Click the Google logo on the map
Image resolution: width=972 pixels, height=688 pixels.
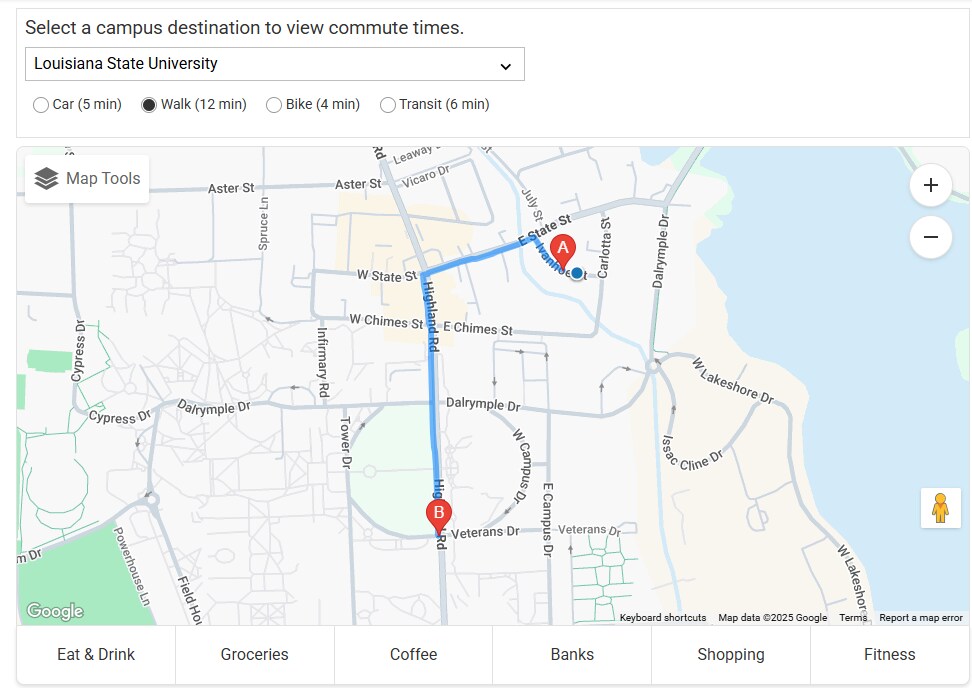point(55,611)
